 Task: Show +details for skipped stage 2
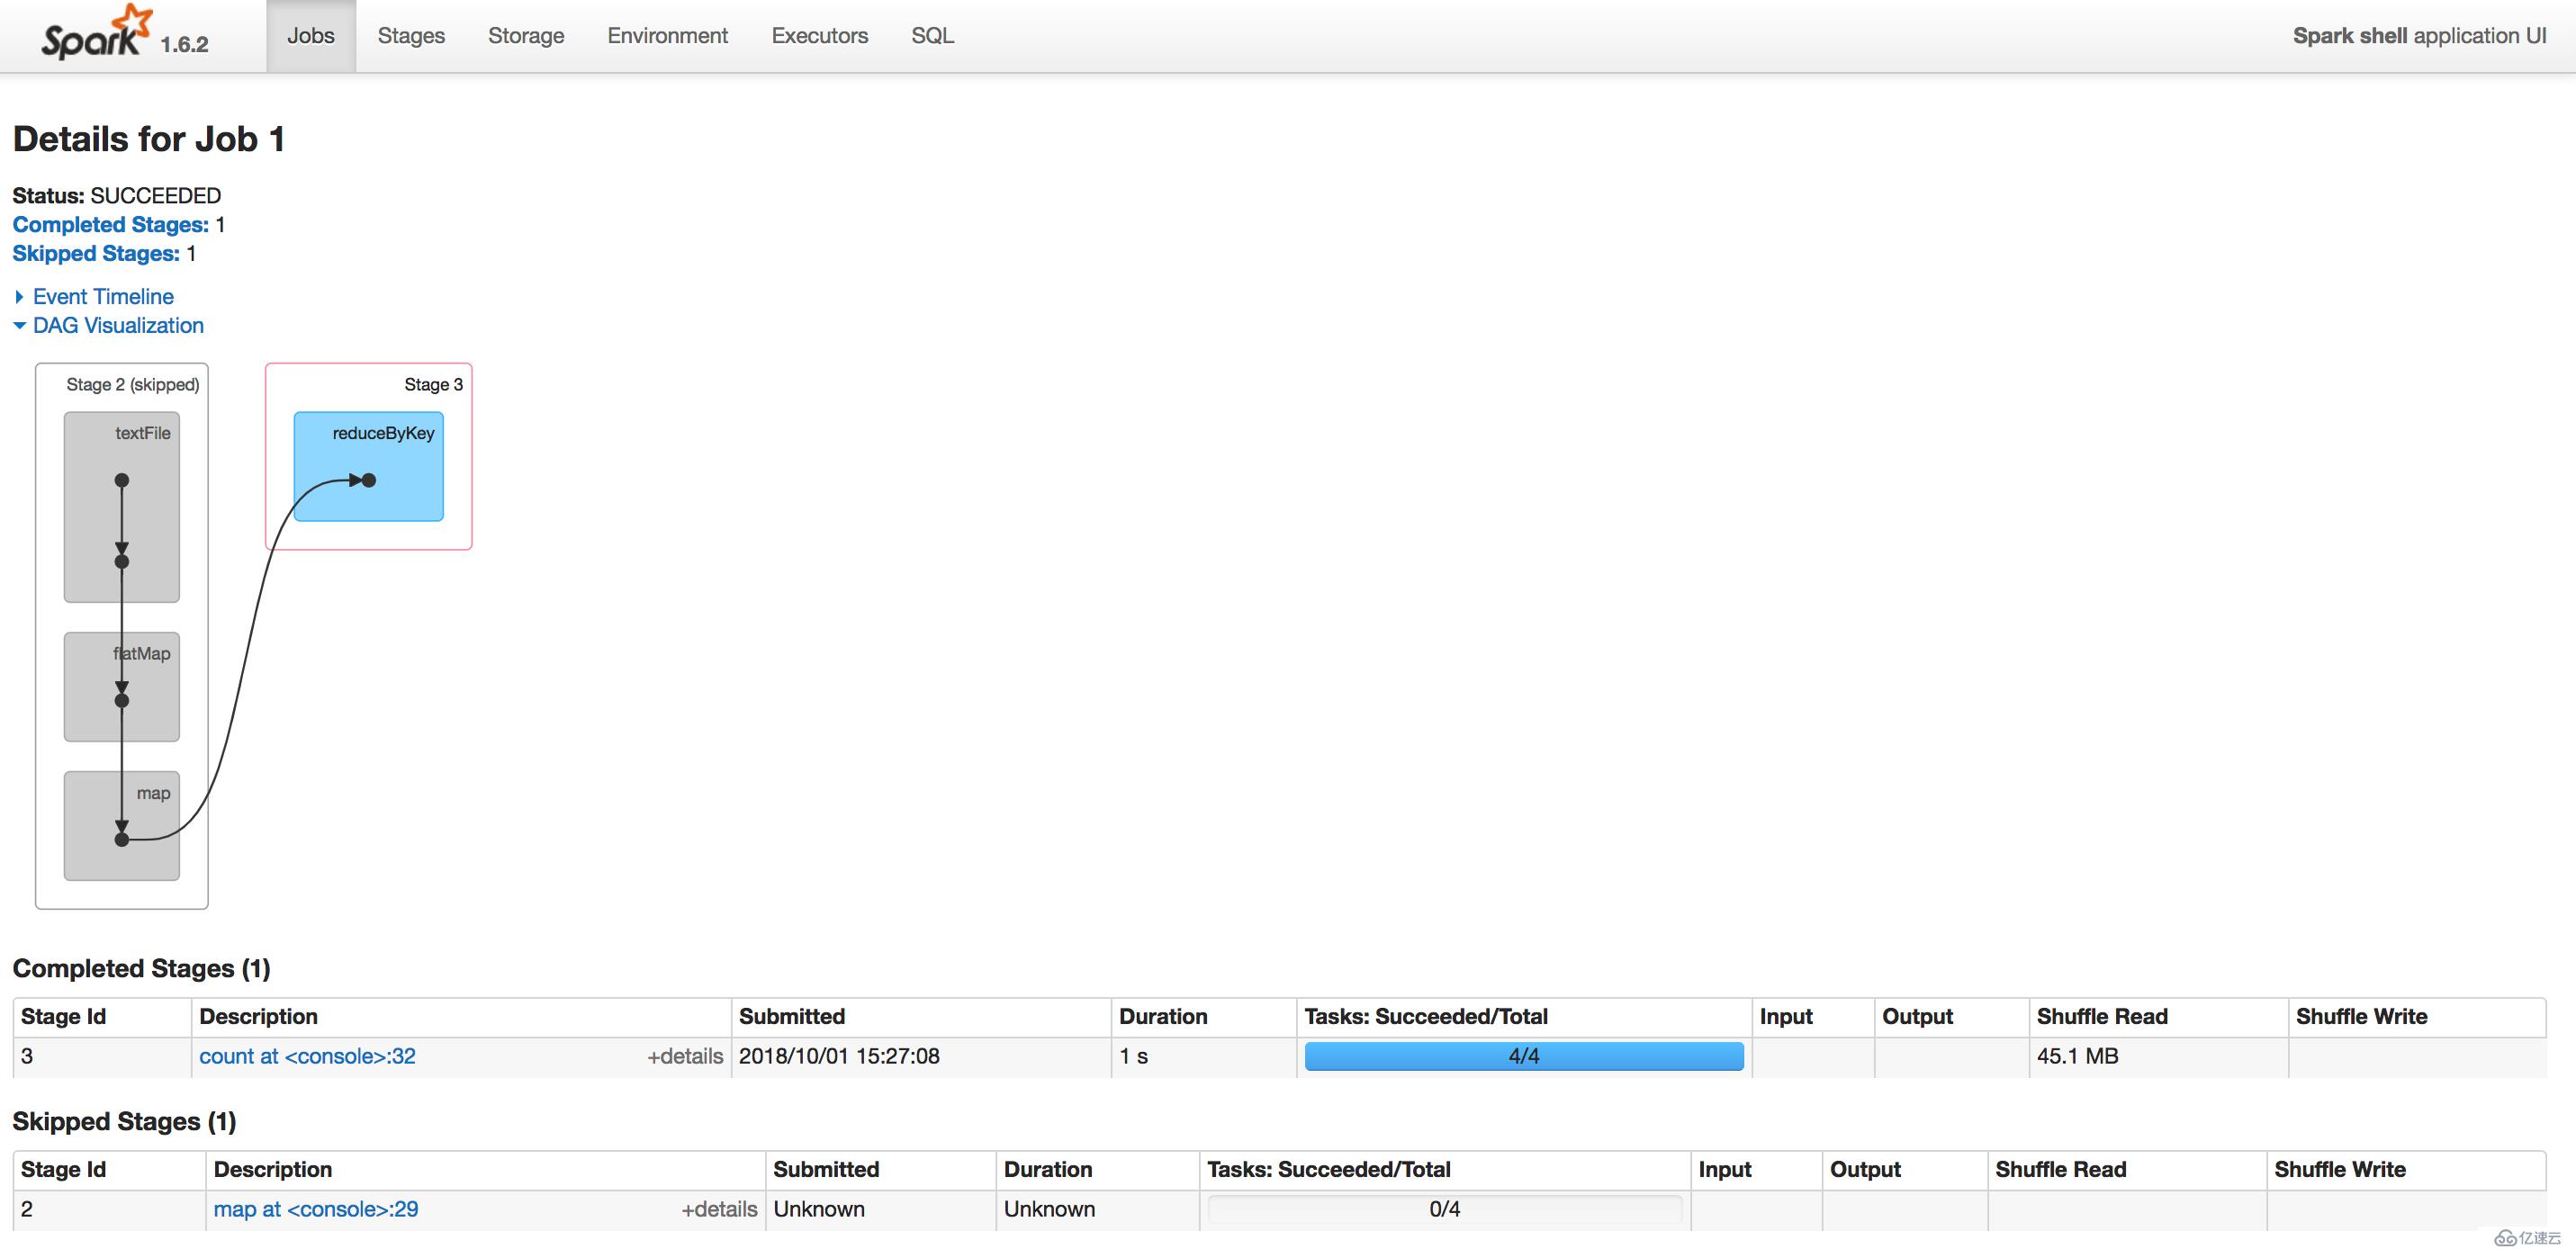tap(719, 1209)
